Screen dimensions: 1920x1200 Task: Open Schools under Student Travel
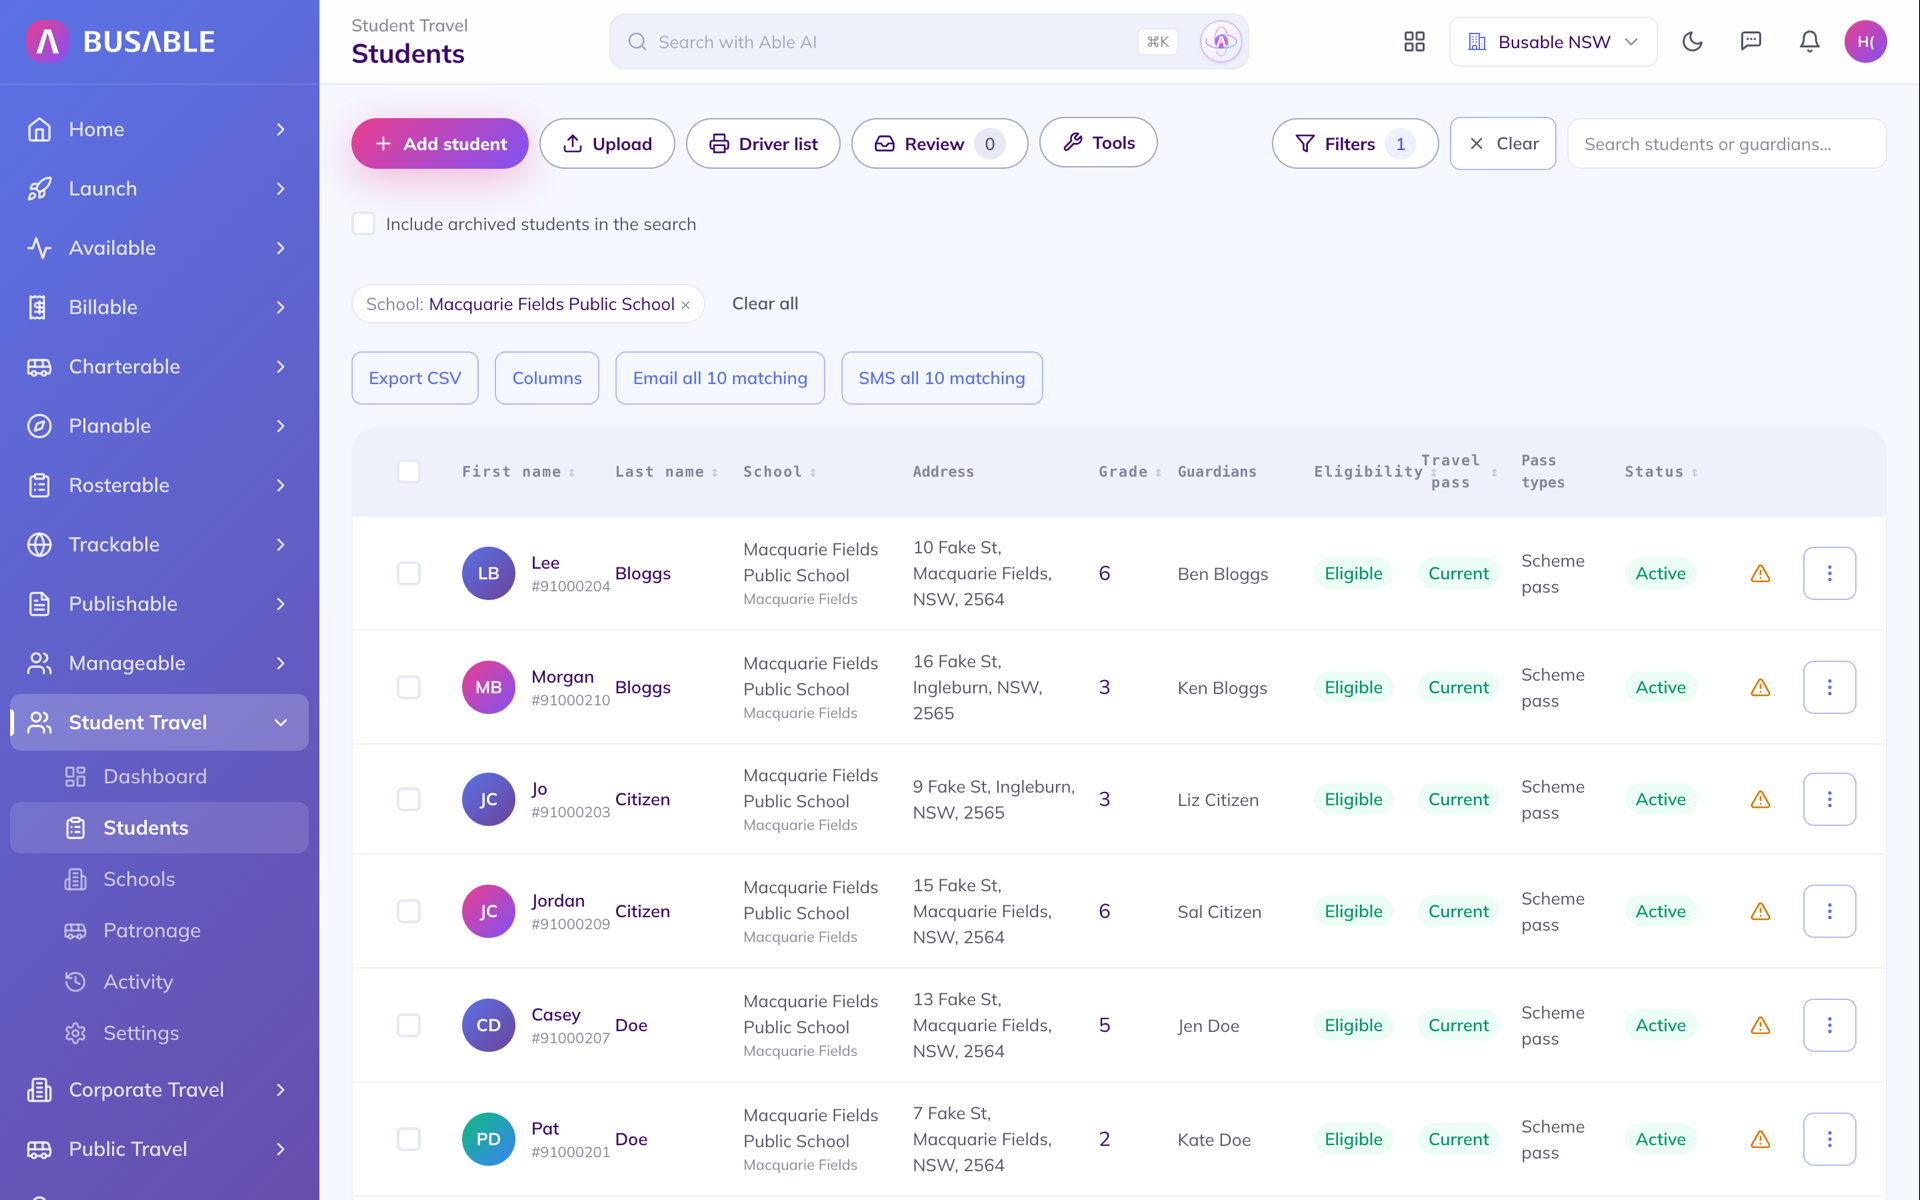[x=159, y=879]
